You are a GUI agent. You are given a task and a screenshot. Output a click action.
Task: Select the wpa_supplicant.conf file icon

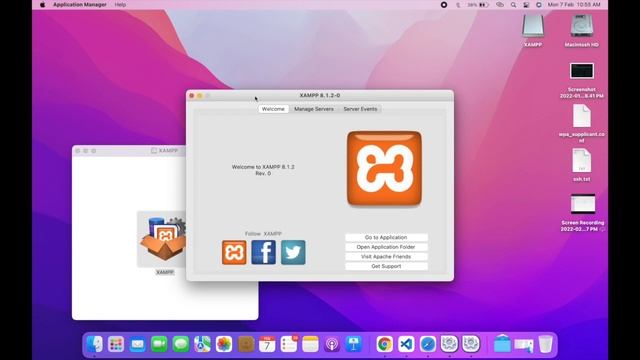pyautogui.click(x=582, y=116)
